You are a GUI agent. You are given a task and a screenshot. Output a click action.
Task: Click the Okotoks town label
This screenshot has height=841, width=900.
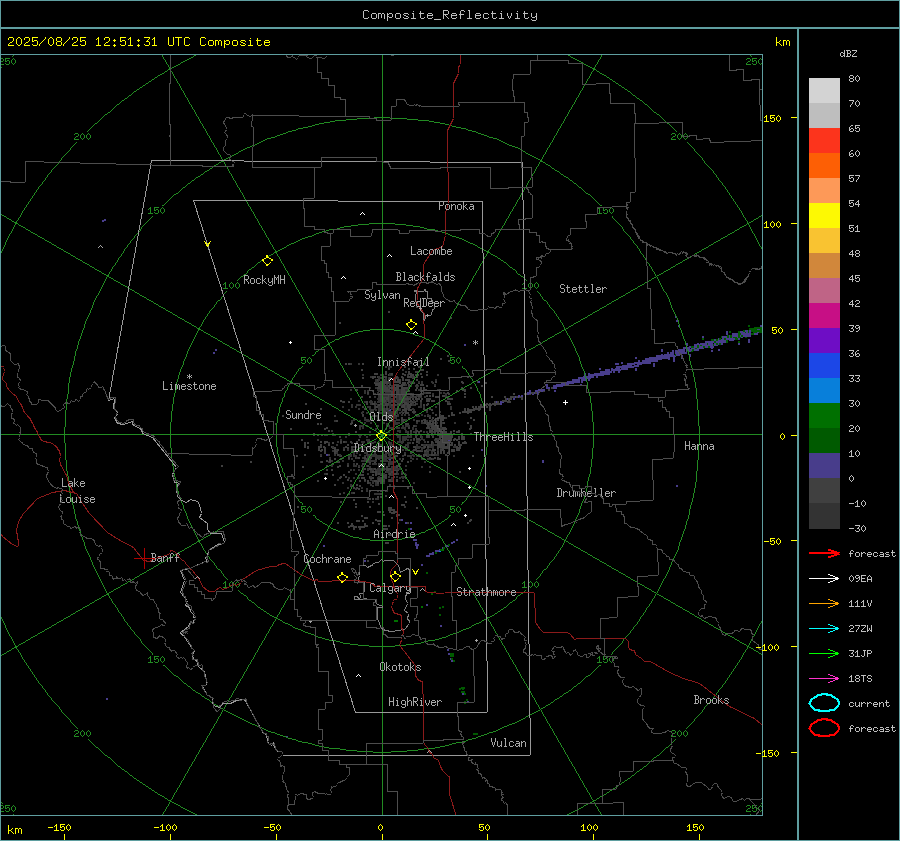click(x=400, y=667)
